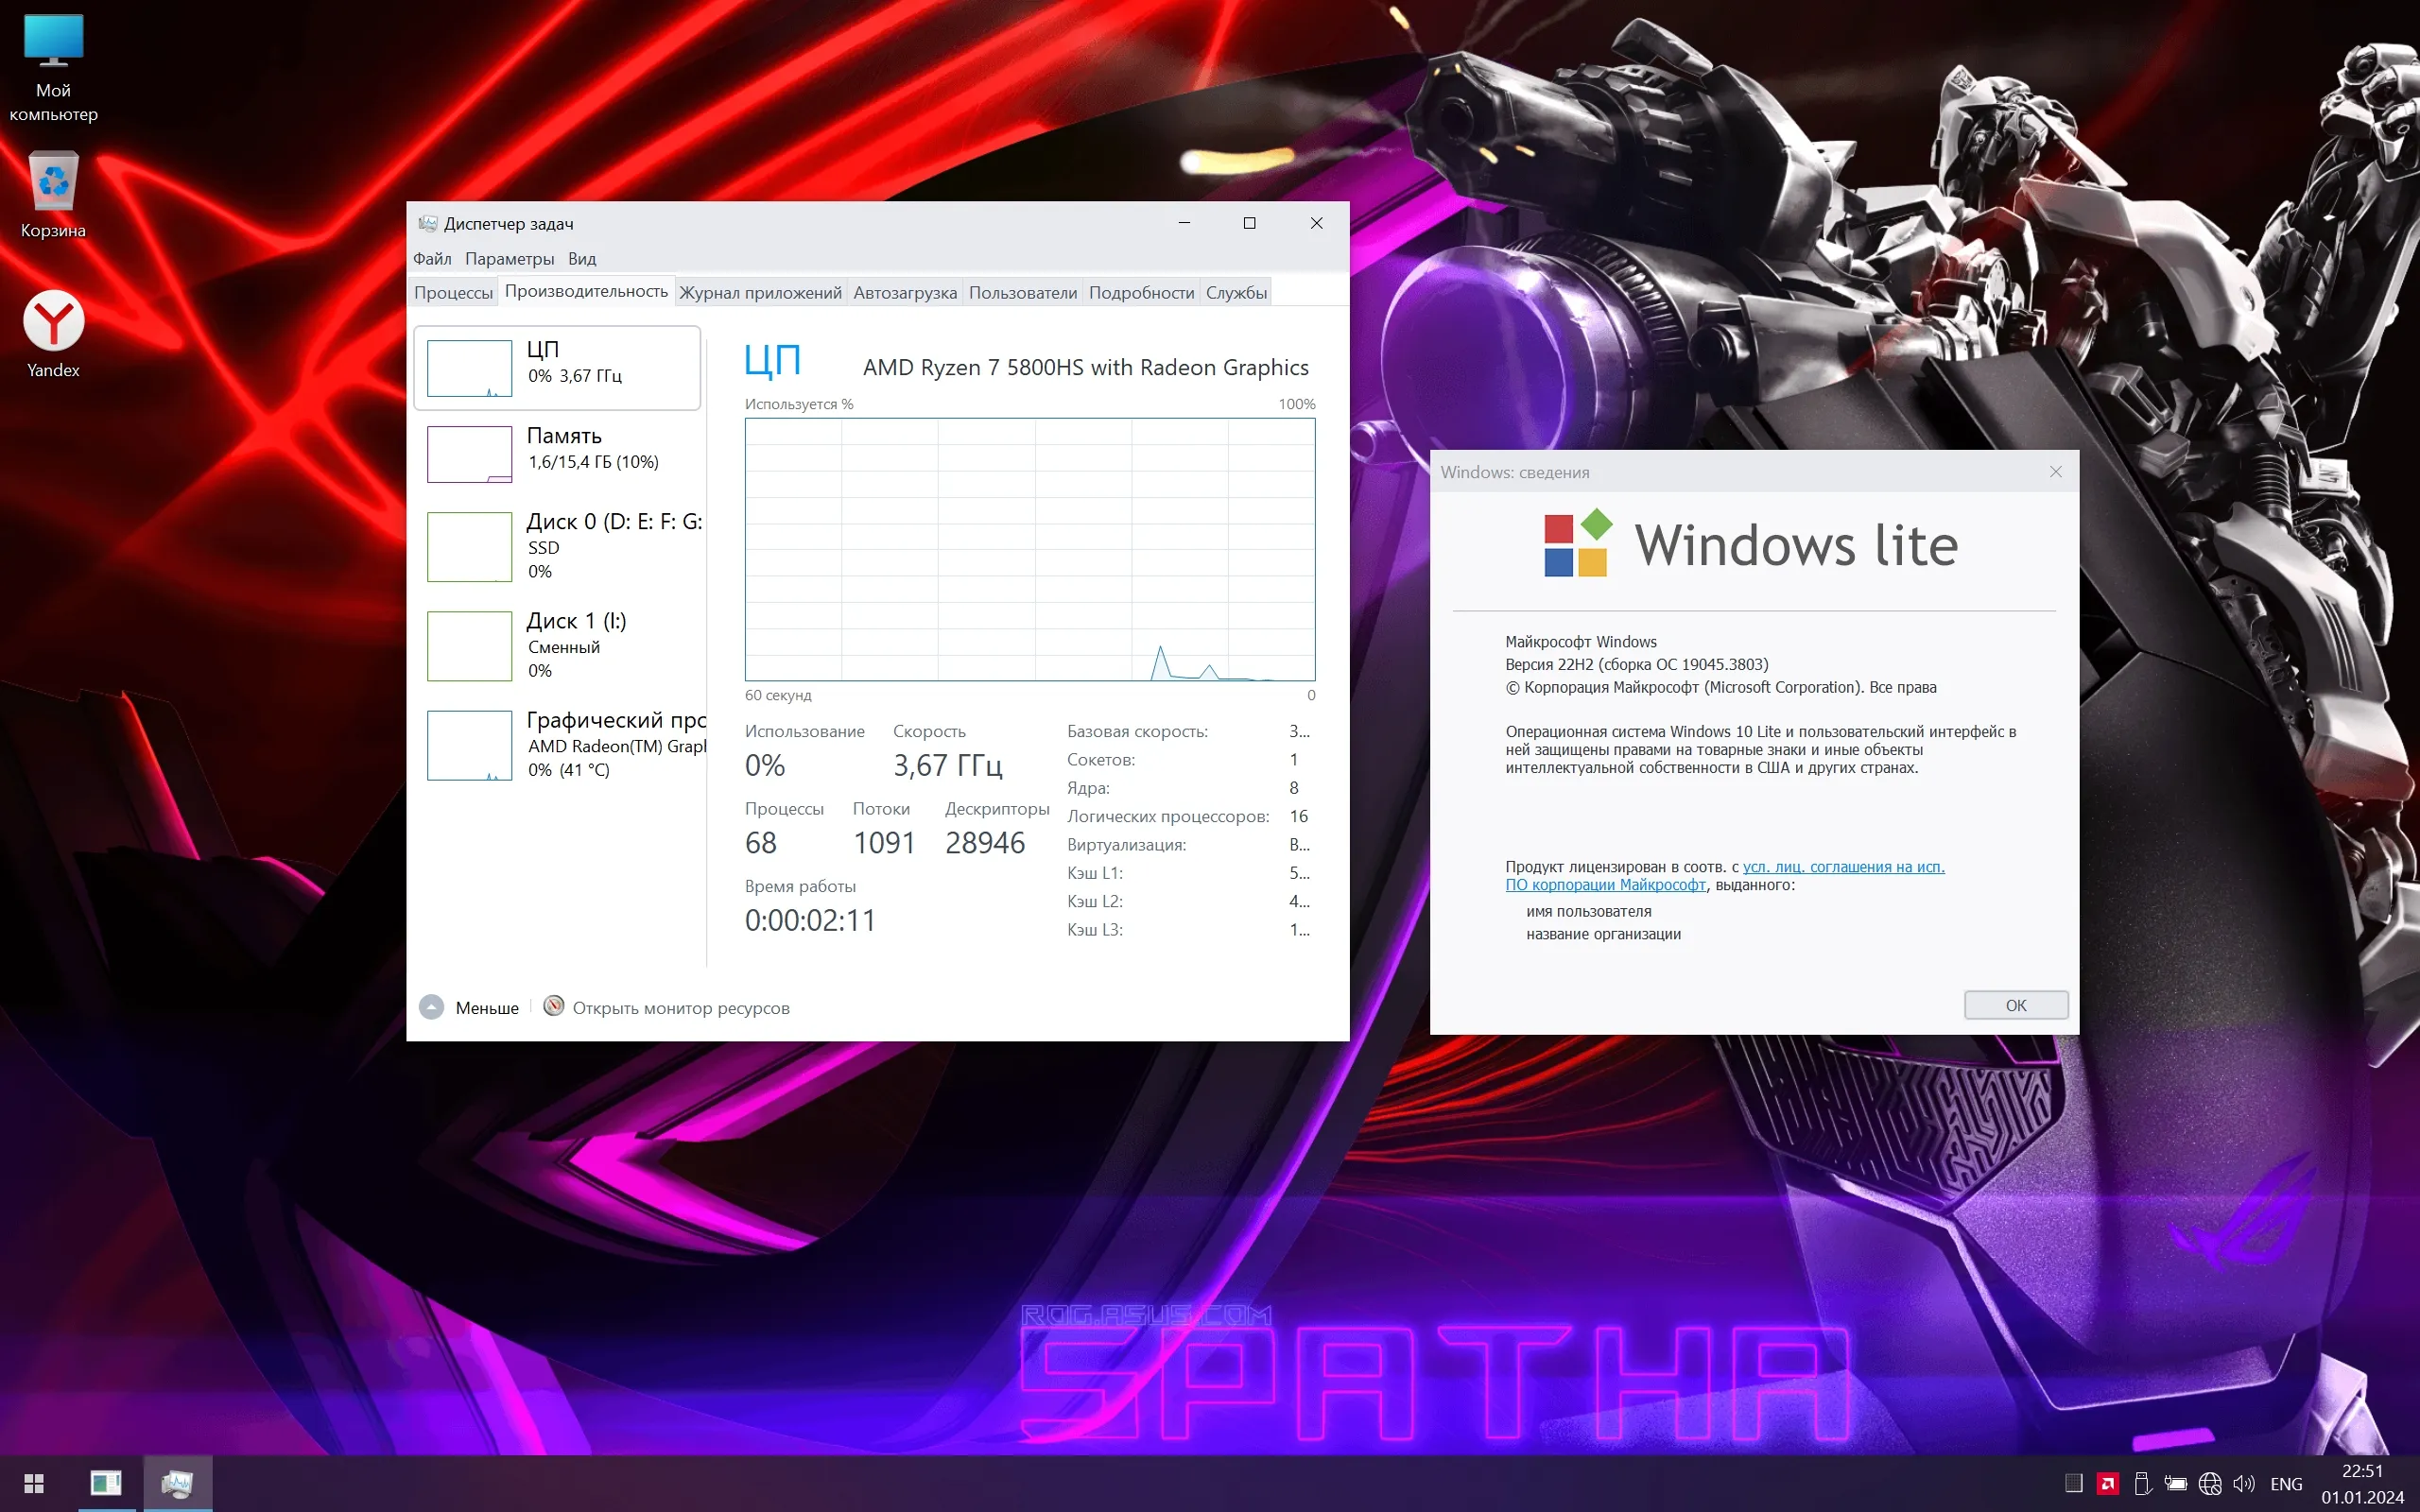Open the resource monitor icon
The image size is (2420, 1512).
pyautogui.click(x=554, y=1006)
